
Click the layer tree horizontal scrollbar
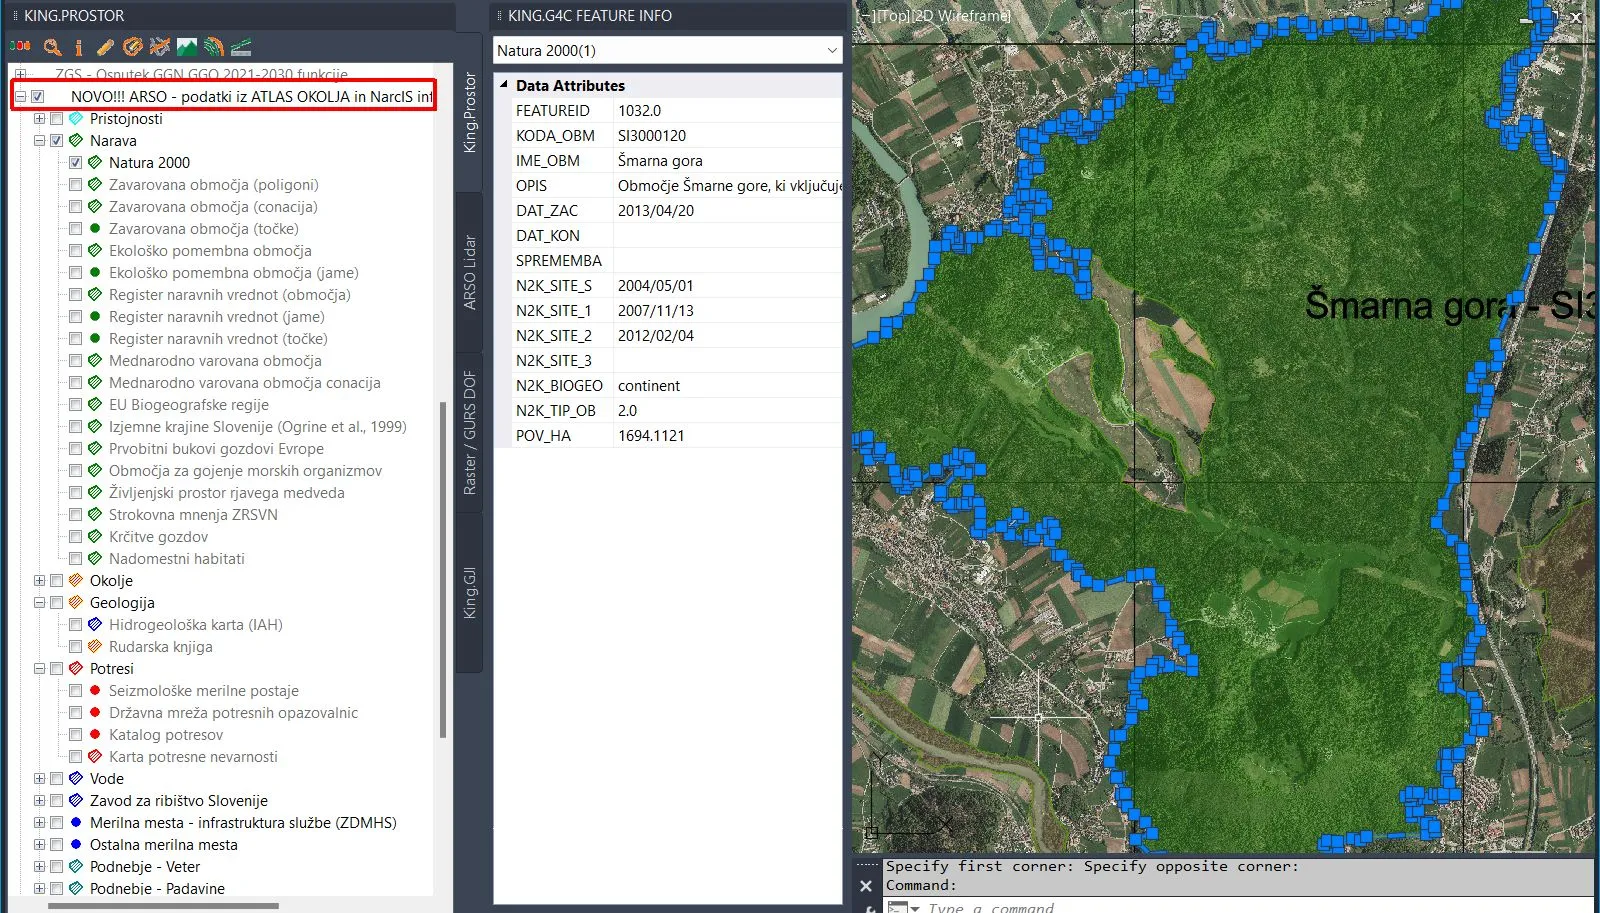click(163, 906)
